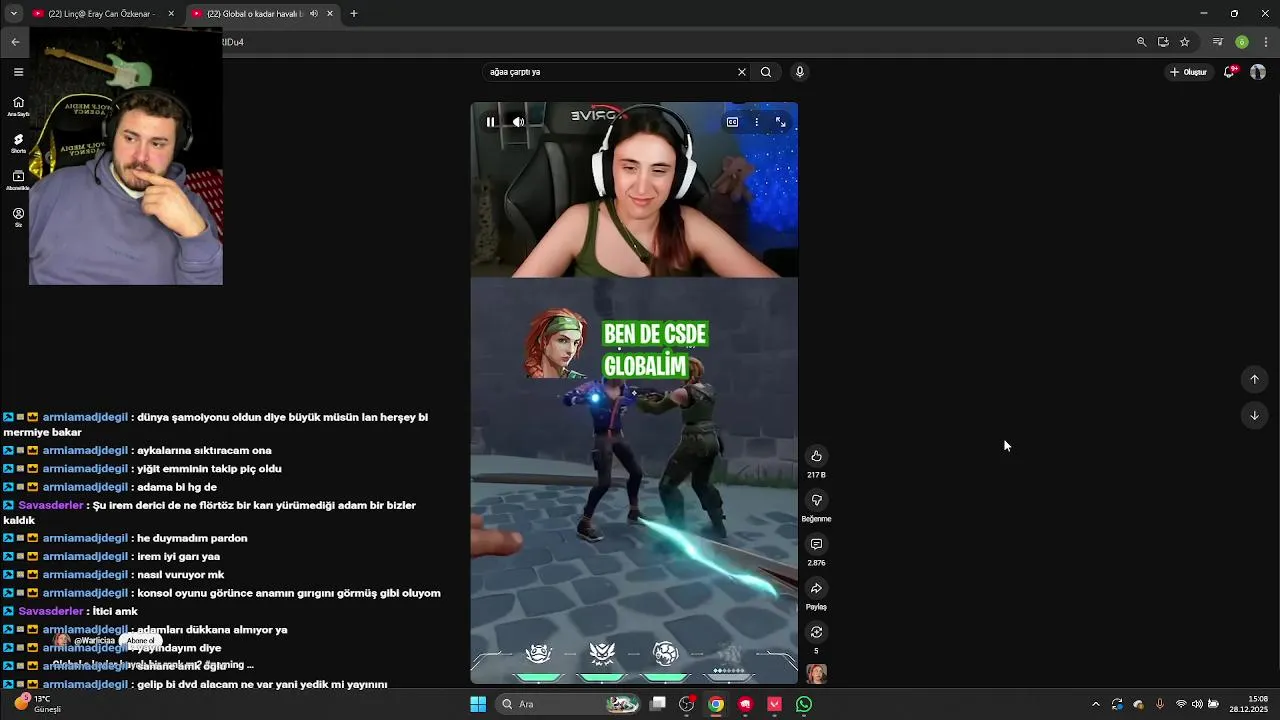The image size is (1280, 720).
Task: Open the zoom indicator in address bar
Action: click(1141, 42)
